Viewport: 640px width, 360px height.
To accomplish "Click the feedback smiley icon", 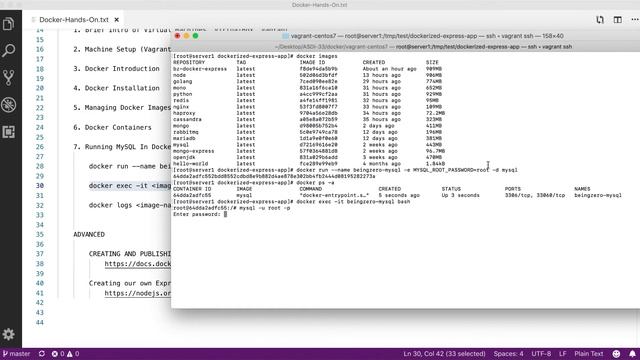I will tap(616, 354).
